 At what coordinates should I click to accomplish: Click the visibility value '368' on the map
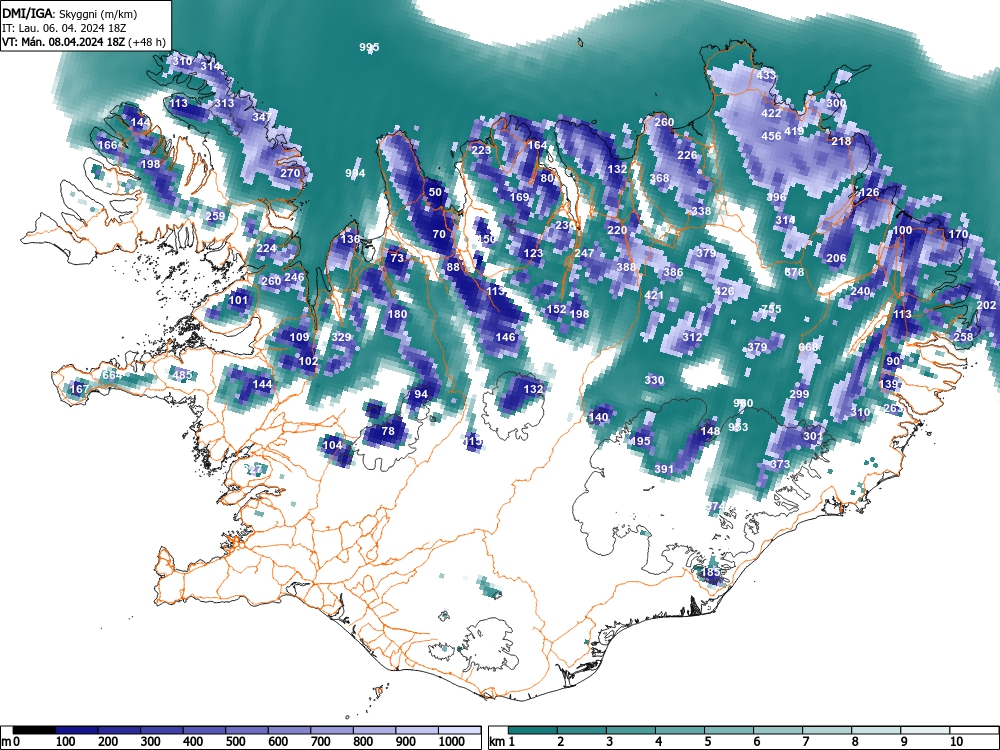[x=659, y=179]
